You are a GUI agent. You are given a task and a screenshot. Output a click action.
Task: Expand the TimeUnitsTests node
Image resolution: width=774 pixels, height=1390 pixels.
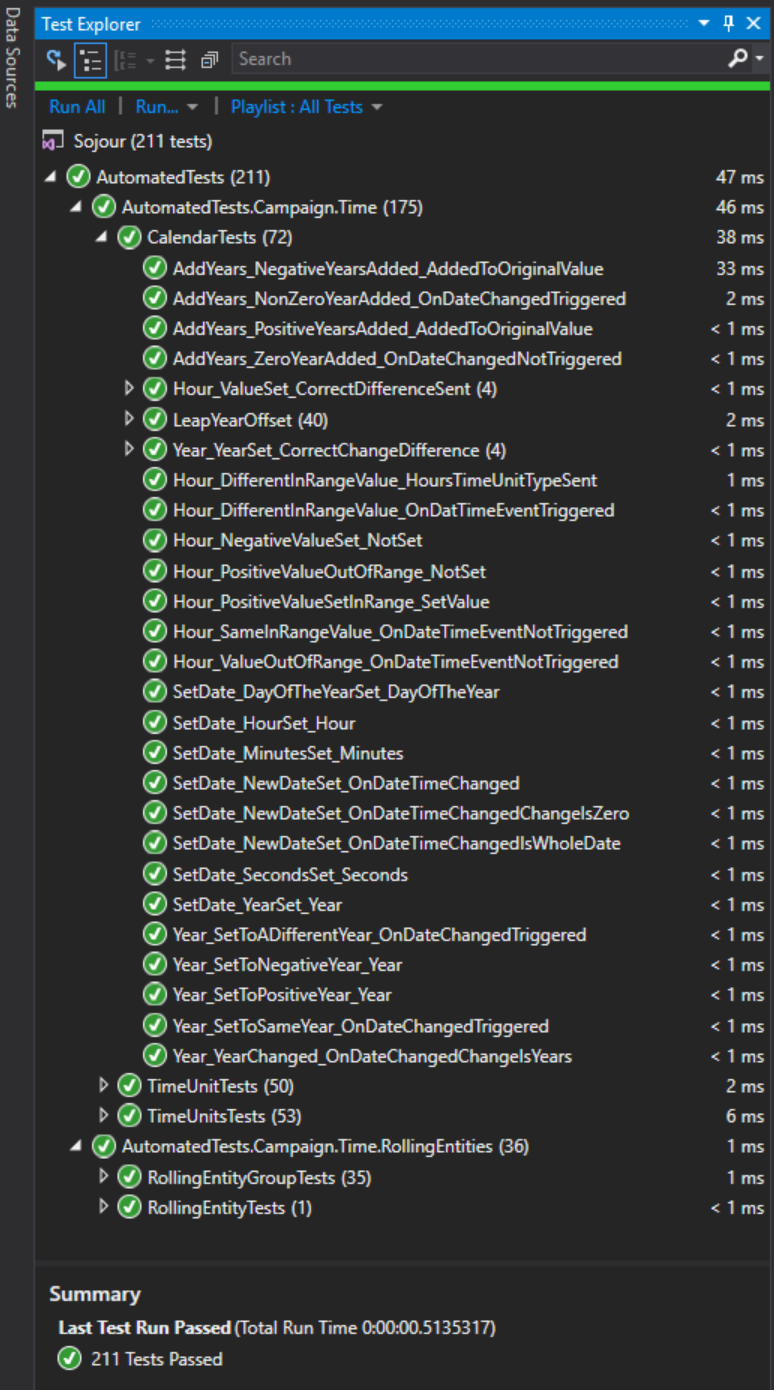pyautogui.click(x=103, y=1115)
